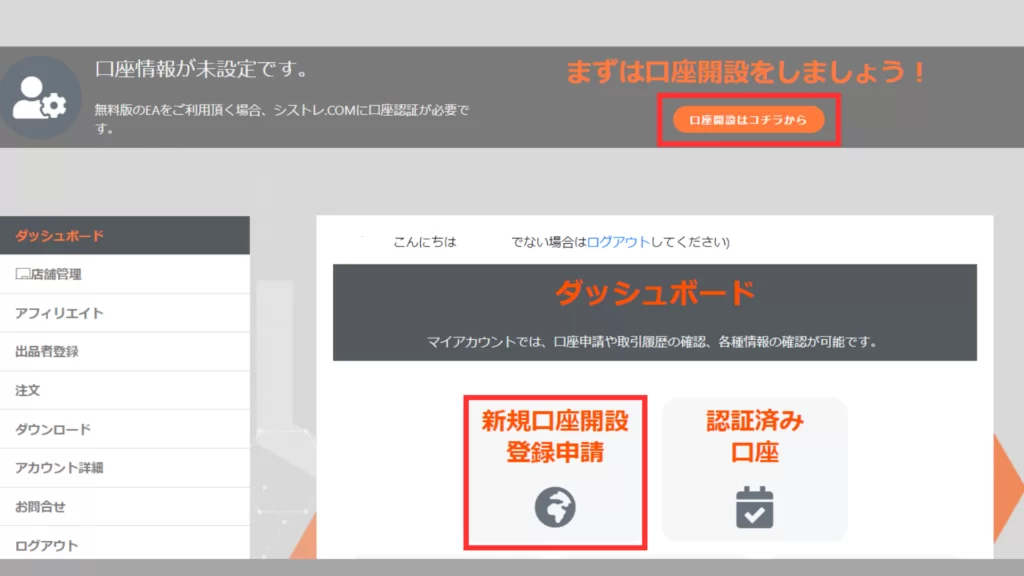Select アカウント詳細 in the sidebar

[x=125, y=468]
